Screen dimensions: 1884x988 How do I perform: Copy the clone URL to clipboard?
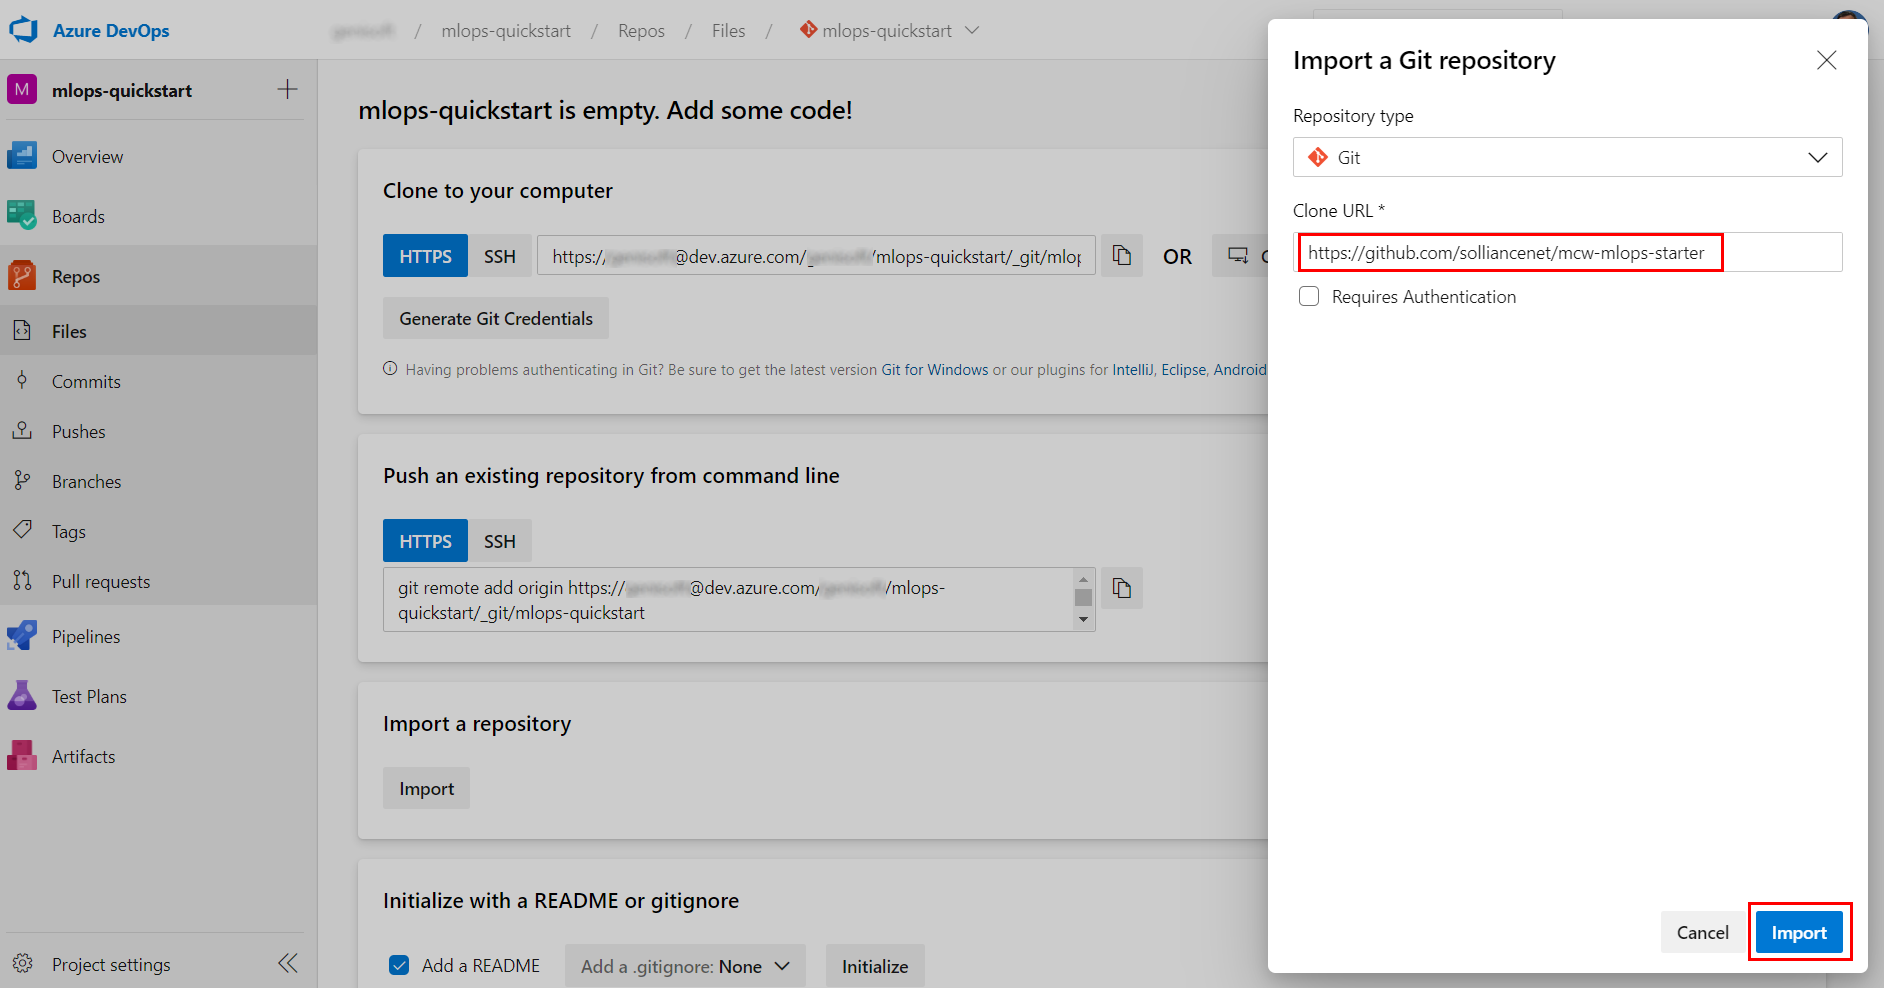(1122, 256)
